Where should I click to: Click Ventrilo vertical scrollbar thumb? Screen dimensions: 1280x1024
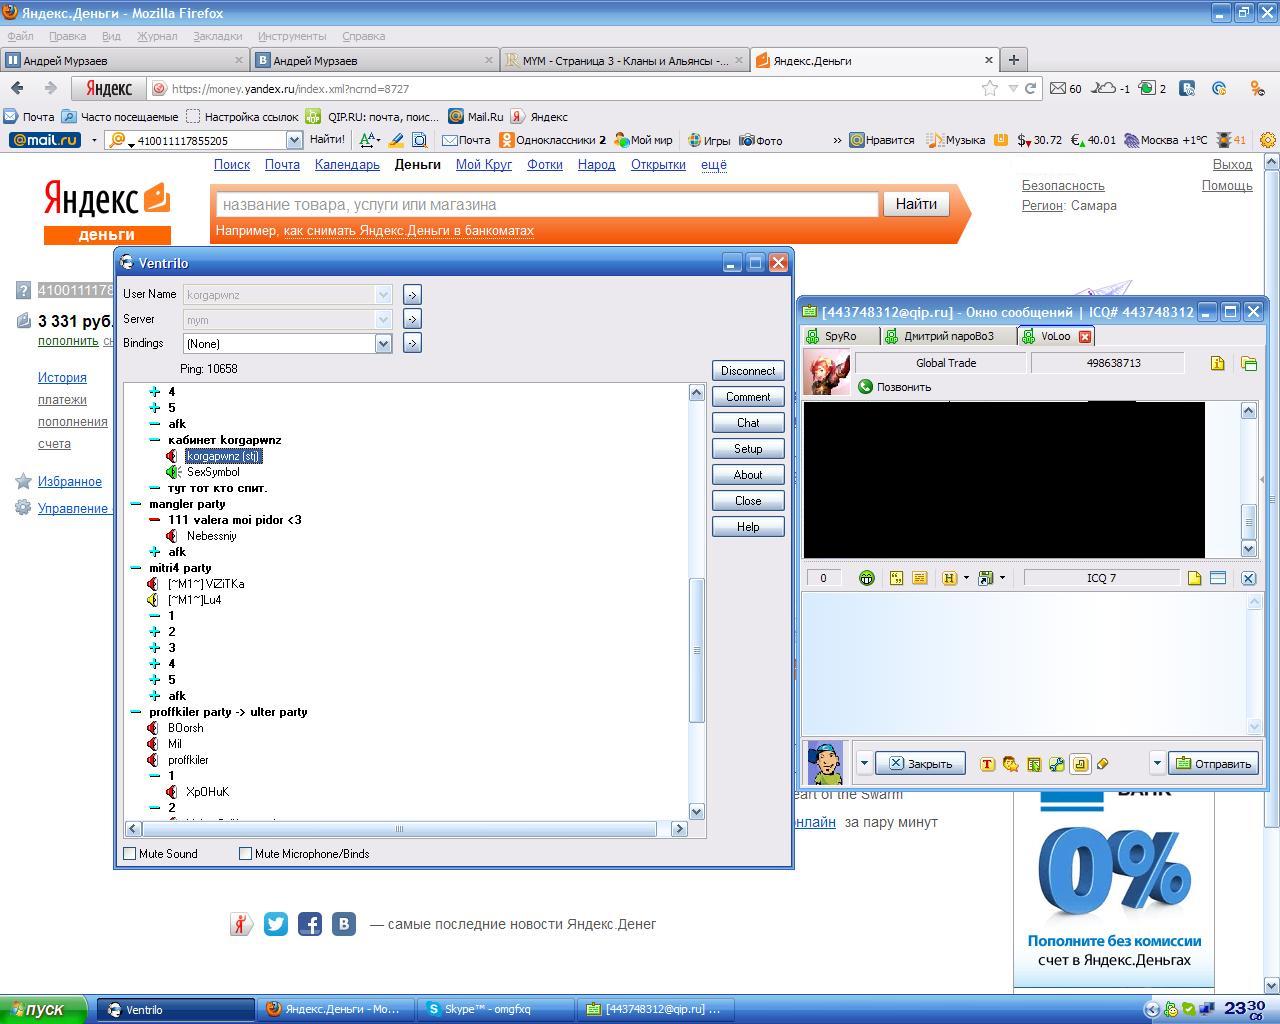(x=697, y=650)
